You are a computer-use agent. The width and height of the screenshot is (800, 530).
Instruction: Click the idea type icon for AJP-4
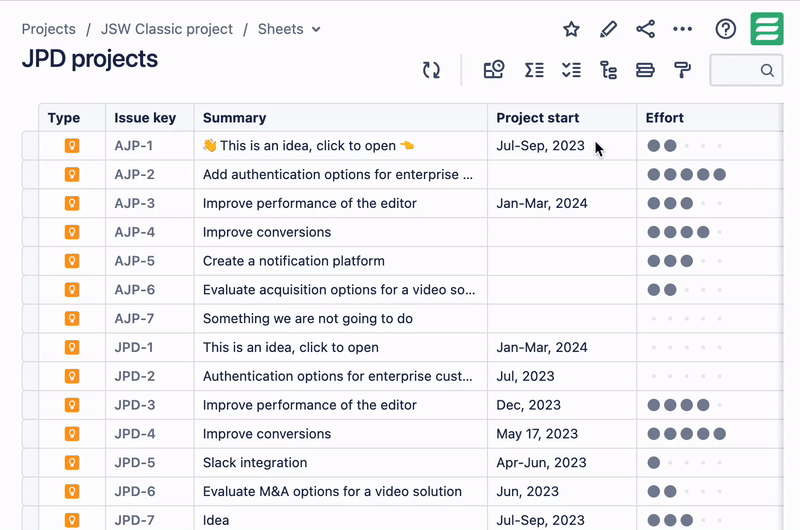[x=72, y=232]
